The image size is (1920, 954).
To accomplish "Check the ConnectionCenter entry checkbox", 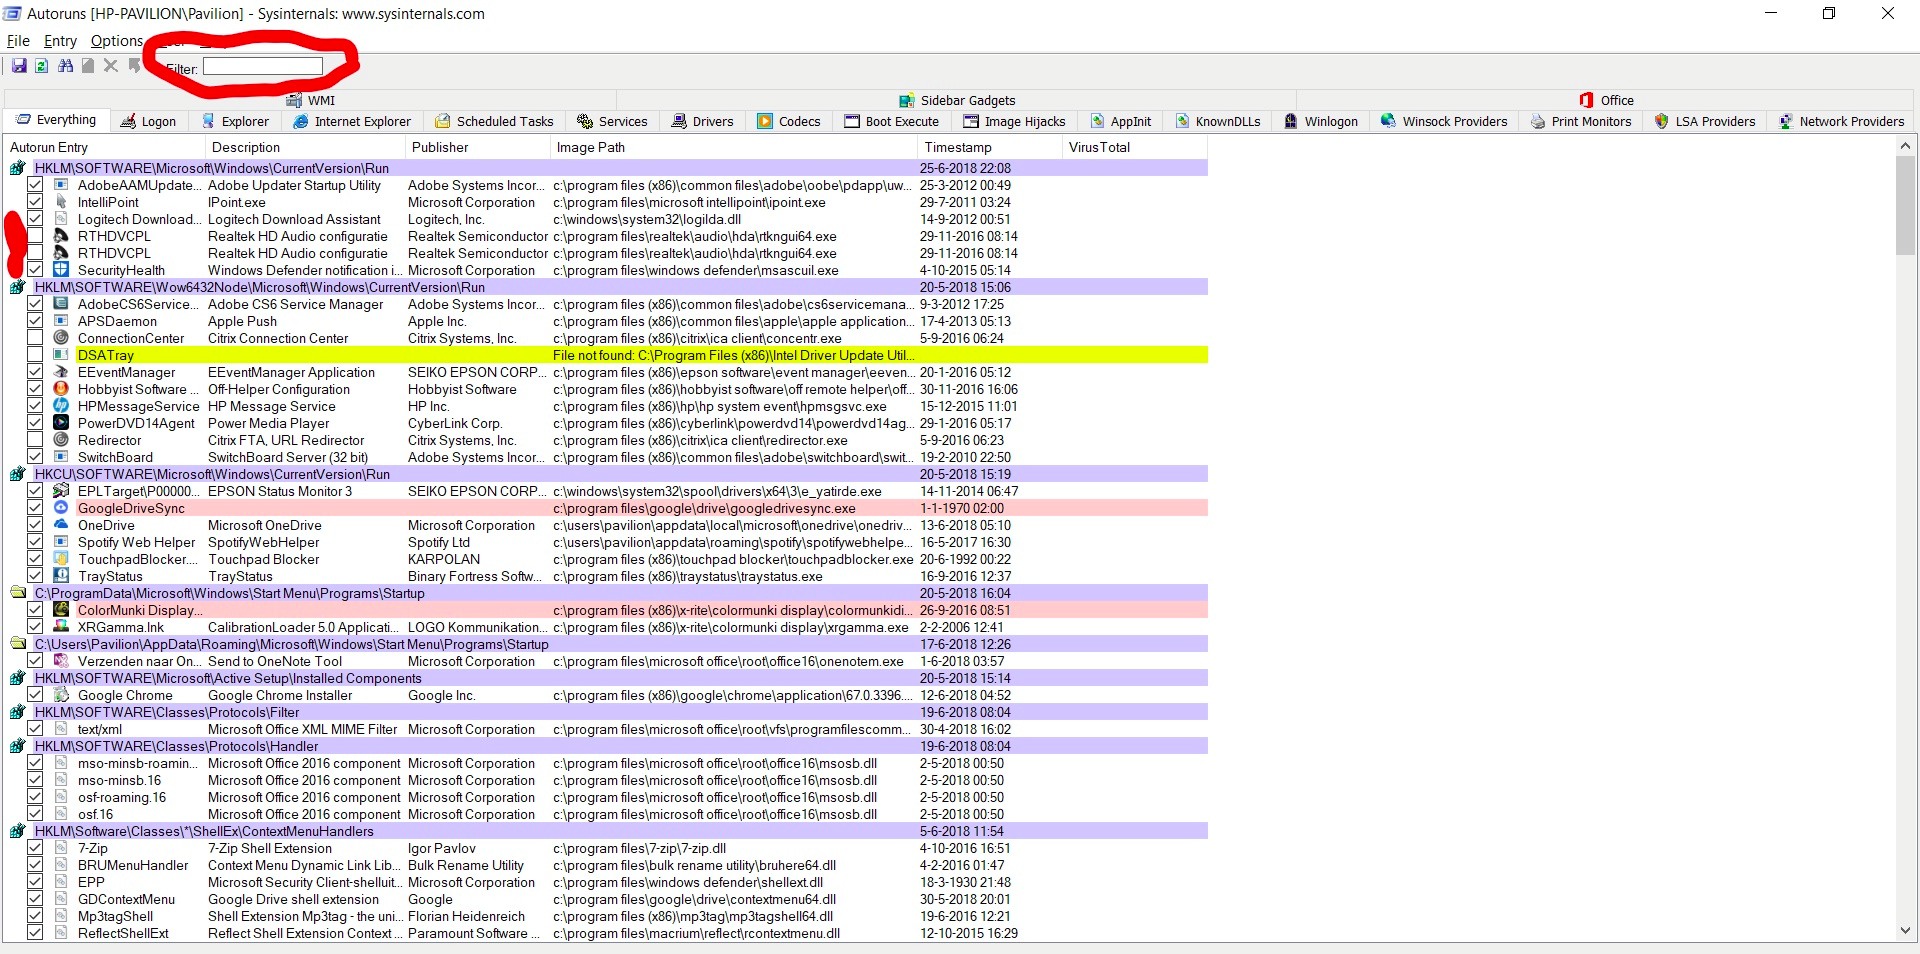I will click(x=35, y=338).
